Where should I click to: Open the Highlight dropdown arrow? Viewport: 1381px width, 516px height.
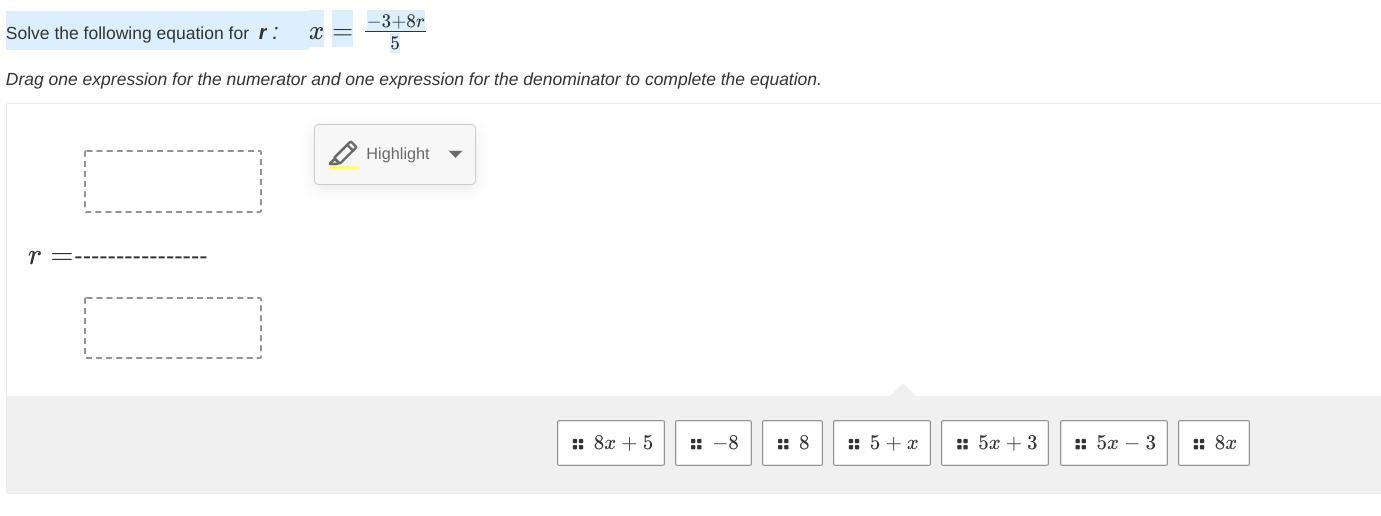(x=455, y=154)
